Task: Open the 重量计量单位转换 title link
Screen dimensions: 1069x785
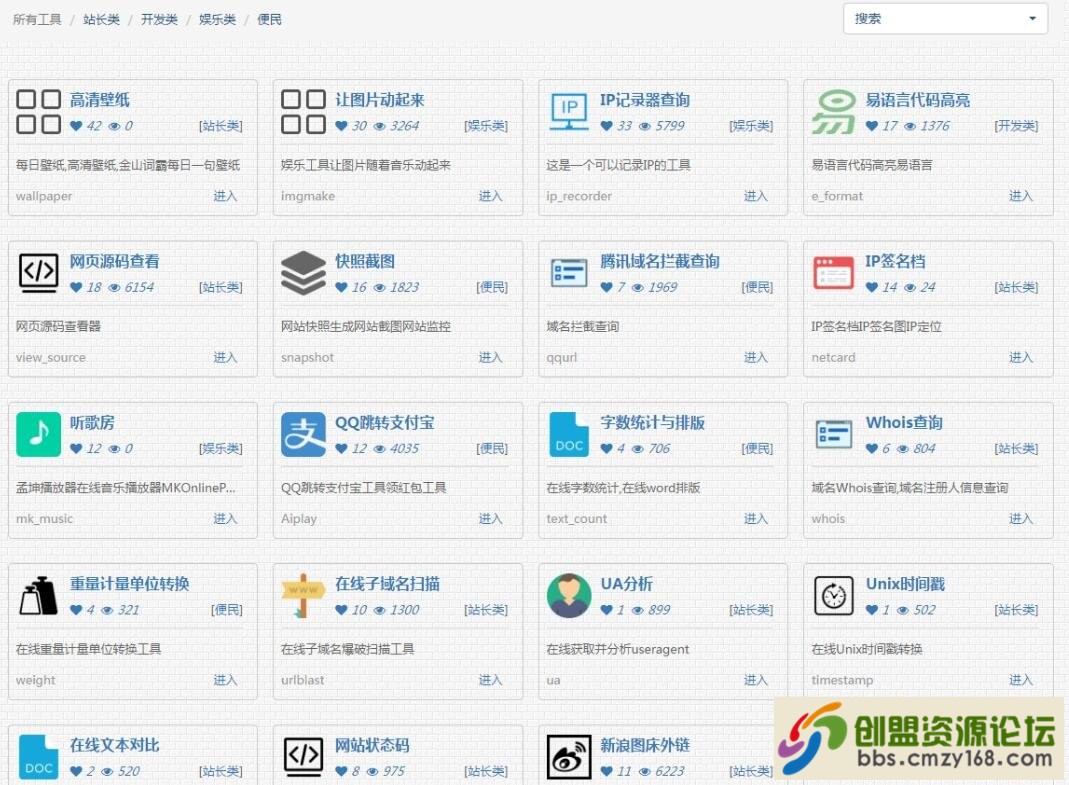Action: click(130, 584)
